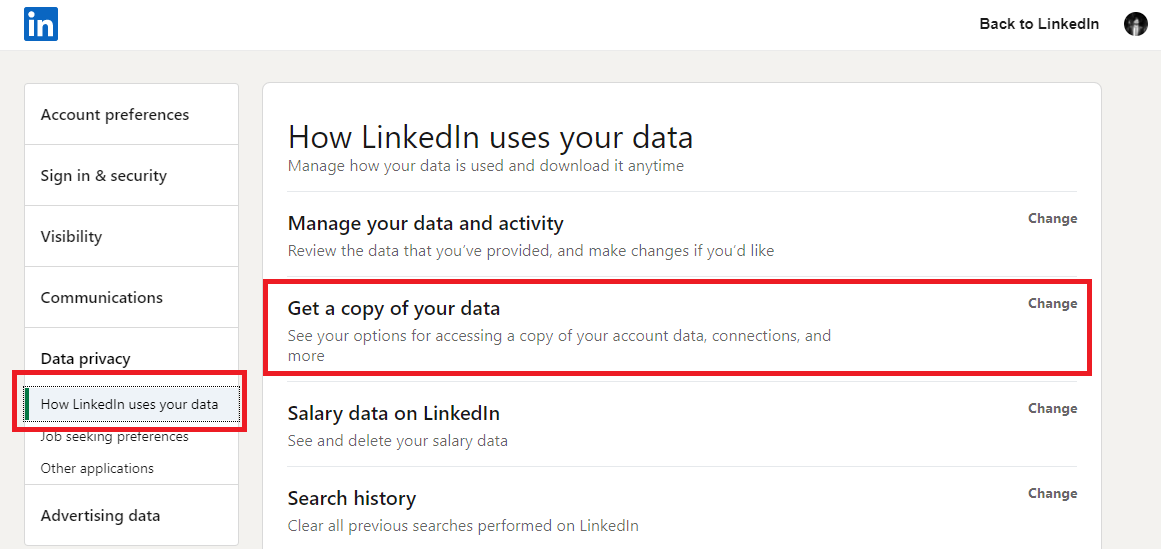The width and height of the screenshot is (1161, 549).
Task: Open Sign in & security section
Action: click(104, 176)
